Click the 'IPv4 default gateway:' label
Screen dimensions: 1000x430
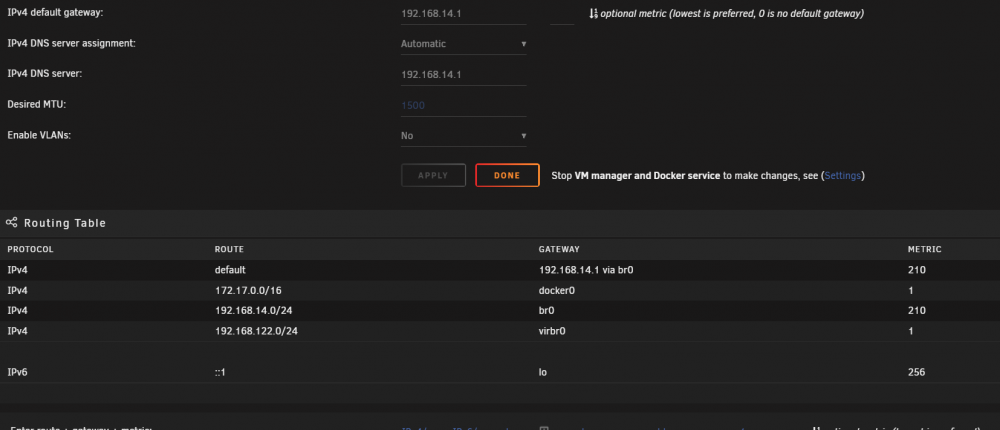[55, 13]
